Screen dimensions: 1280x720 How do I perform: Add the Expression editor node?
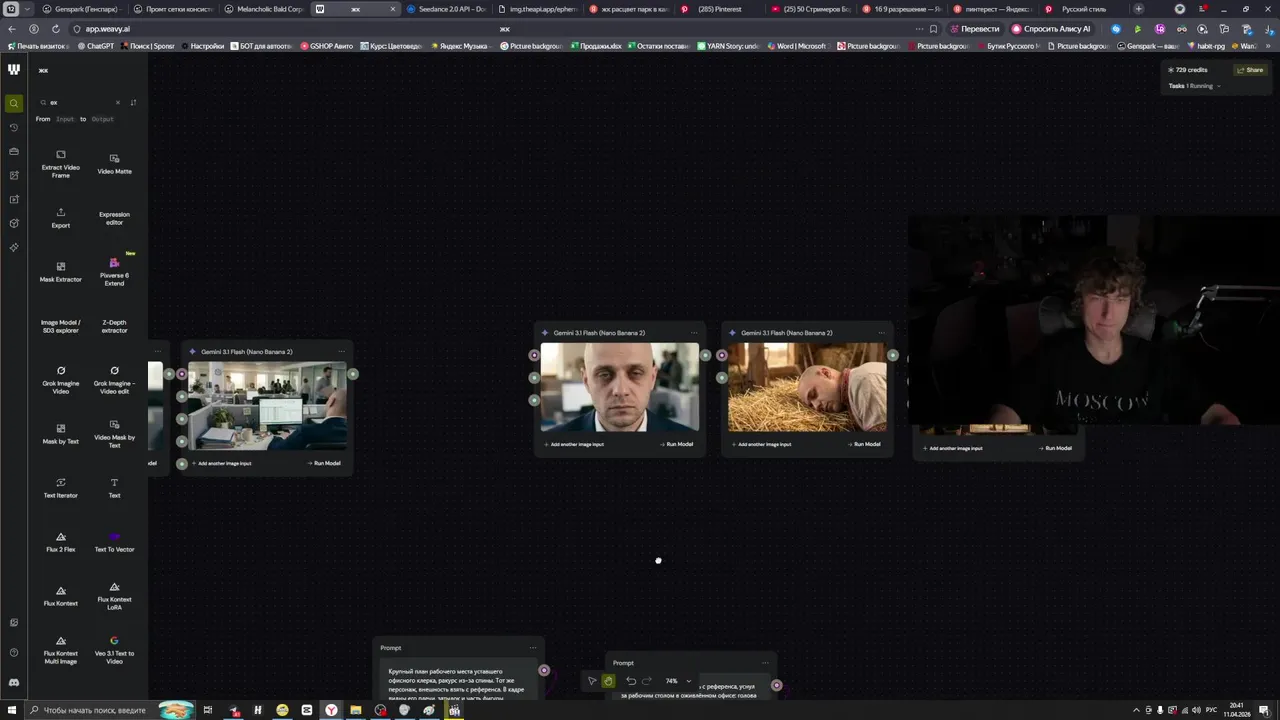(114, 218)
